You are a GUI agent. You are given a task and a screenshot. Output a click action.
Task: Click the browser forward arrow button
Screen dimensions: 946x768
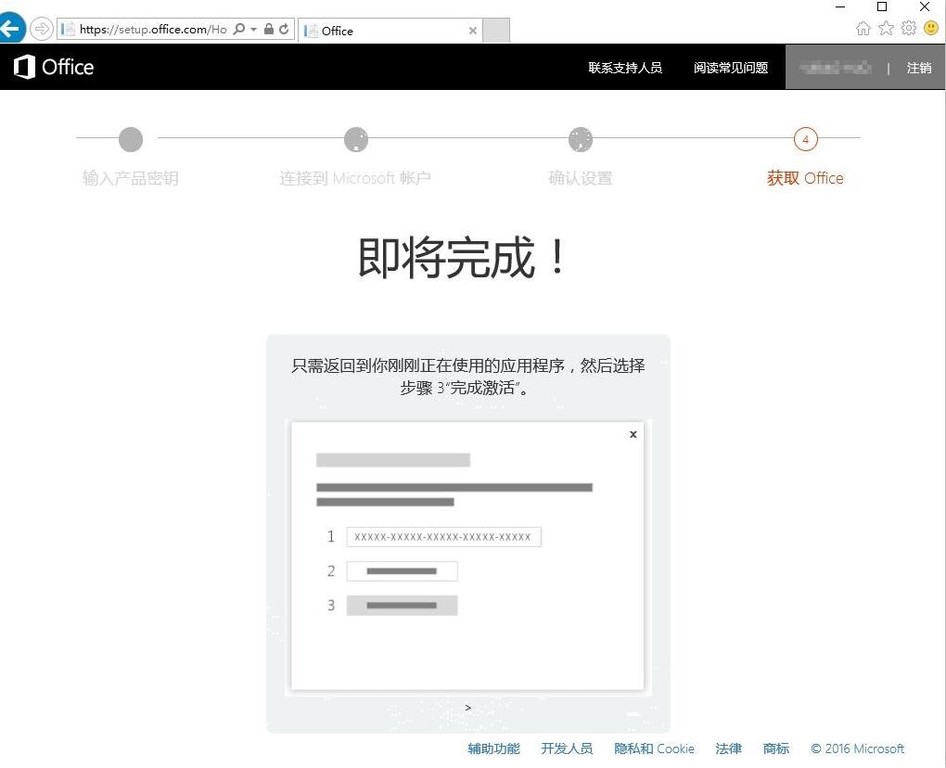41,29
